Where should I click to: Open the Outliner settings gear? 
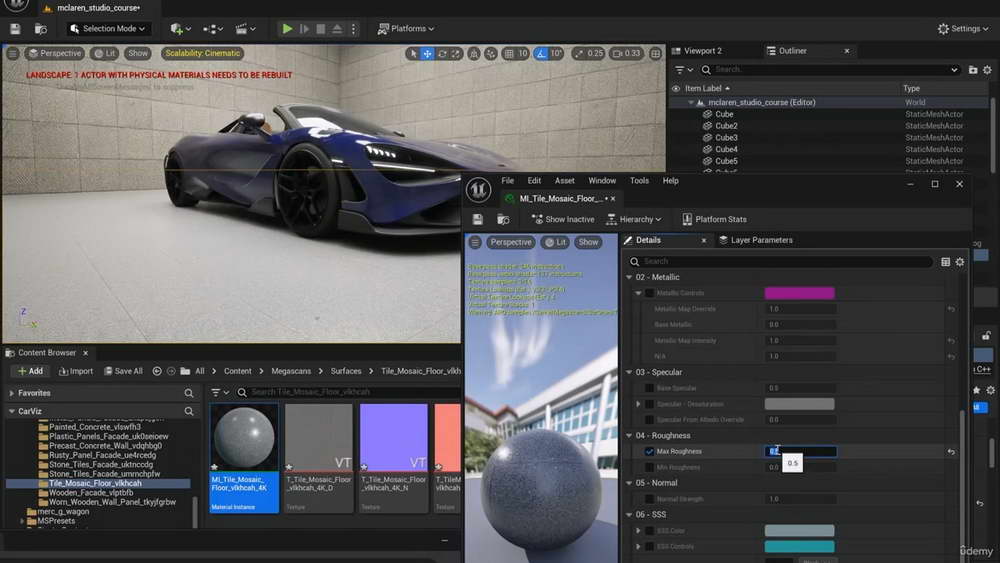click(987, 70)
